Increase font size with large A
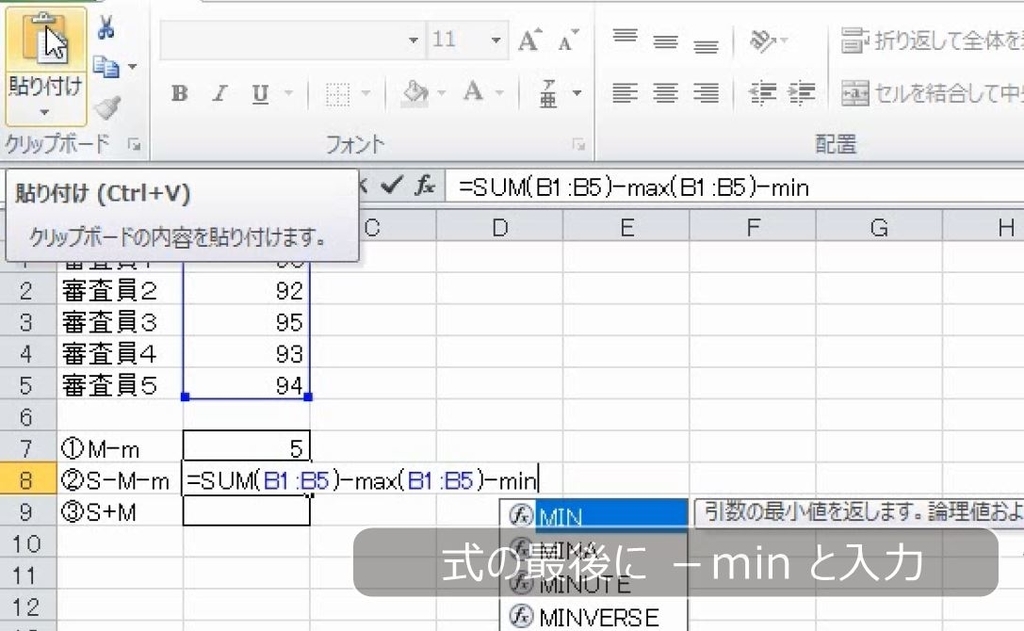The width and height of the screenshot is (1024, 631). [x=530, y=40]
